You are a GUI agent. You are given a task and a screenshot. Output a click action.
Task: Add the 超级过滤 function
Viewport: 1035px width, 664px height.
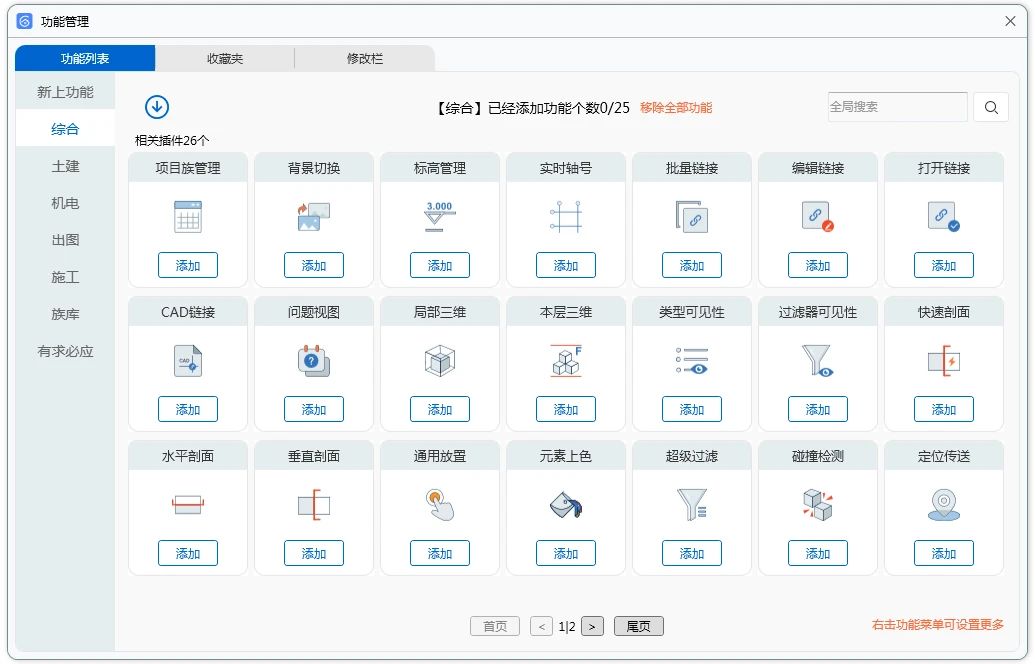click(692, 553)
